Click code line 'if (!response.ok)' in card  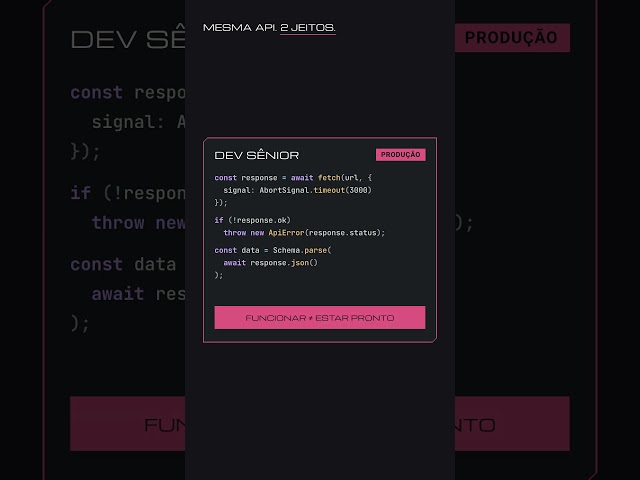coord(252,220)
